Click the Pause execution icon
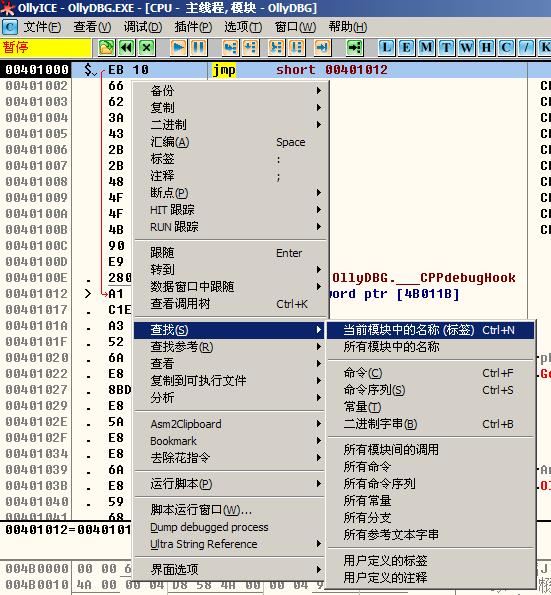The image size is (551, 595). 199,48
